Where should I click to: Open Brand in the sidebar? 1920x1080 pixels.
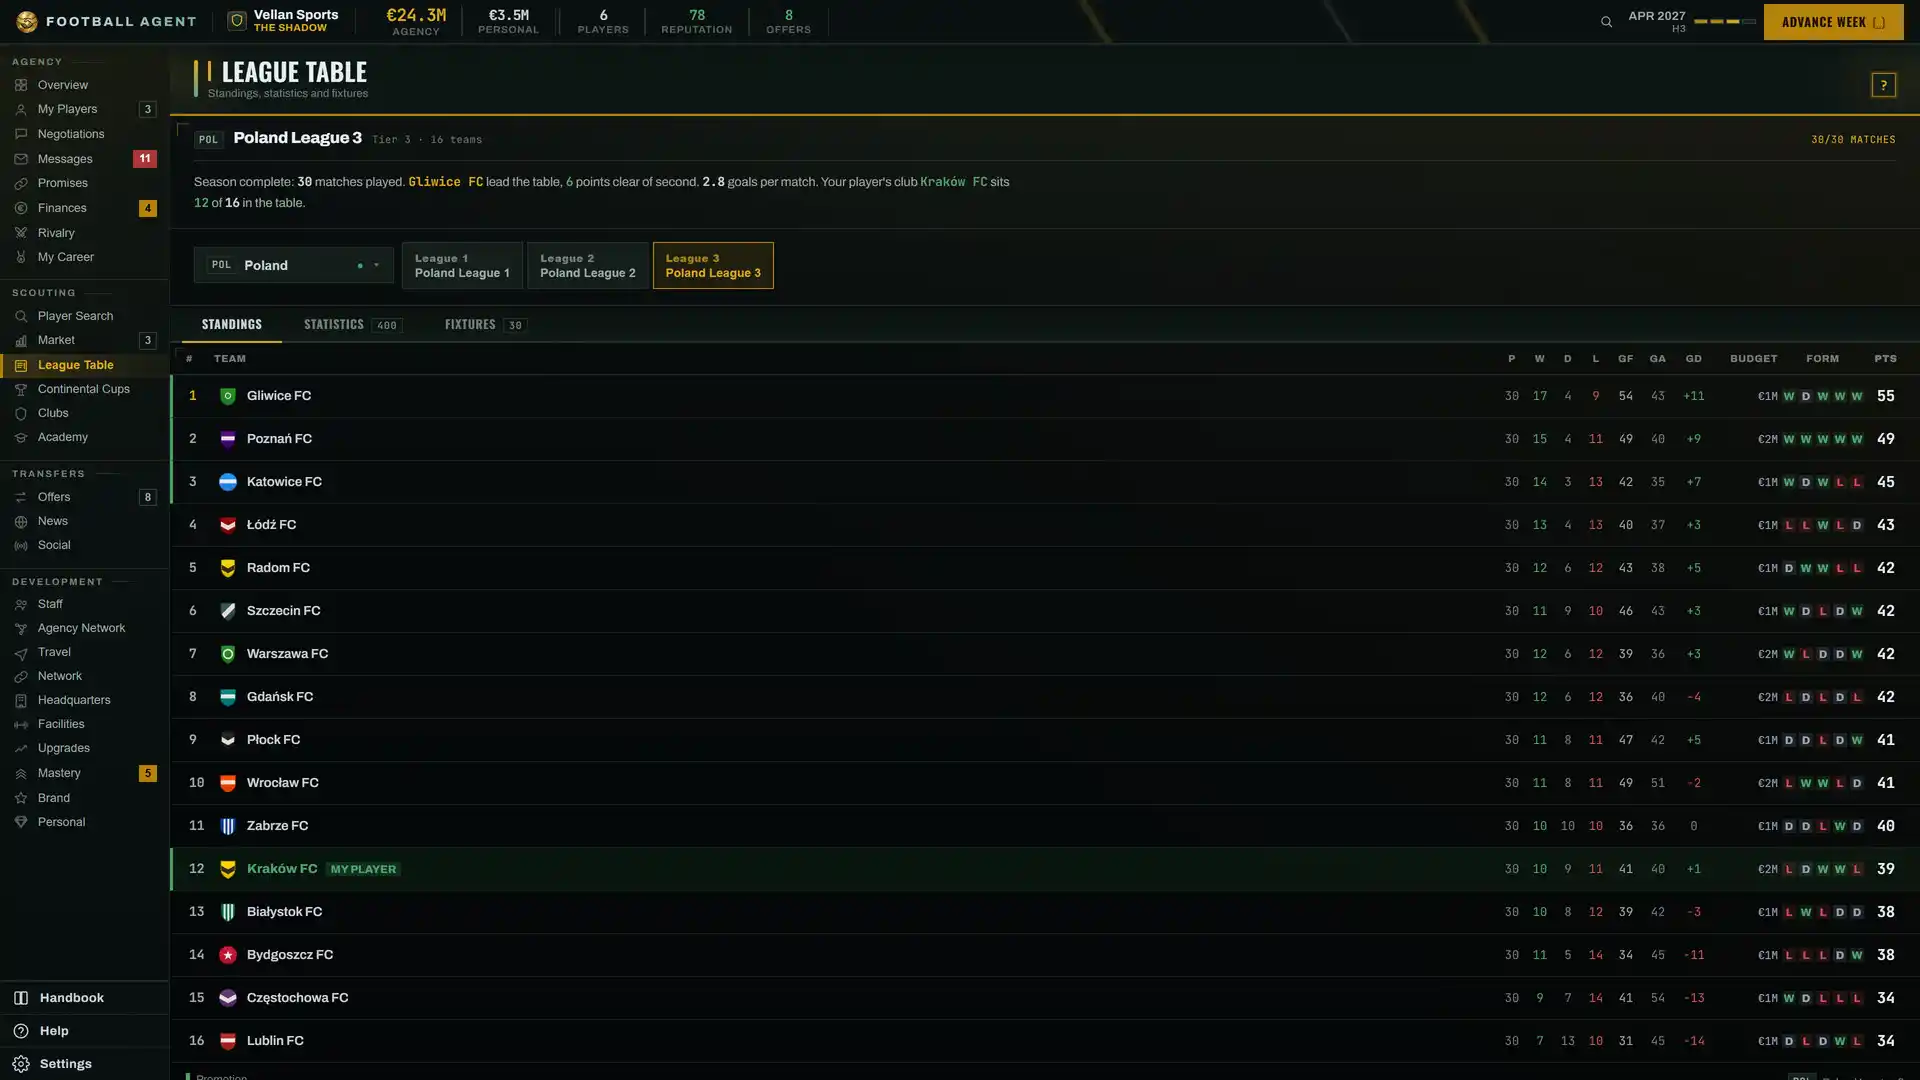pyautogui.click(x=84, y=798)
